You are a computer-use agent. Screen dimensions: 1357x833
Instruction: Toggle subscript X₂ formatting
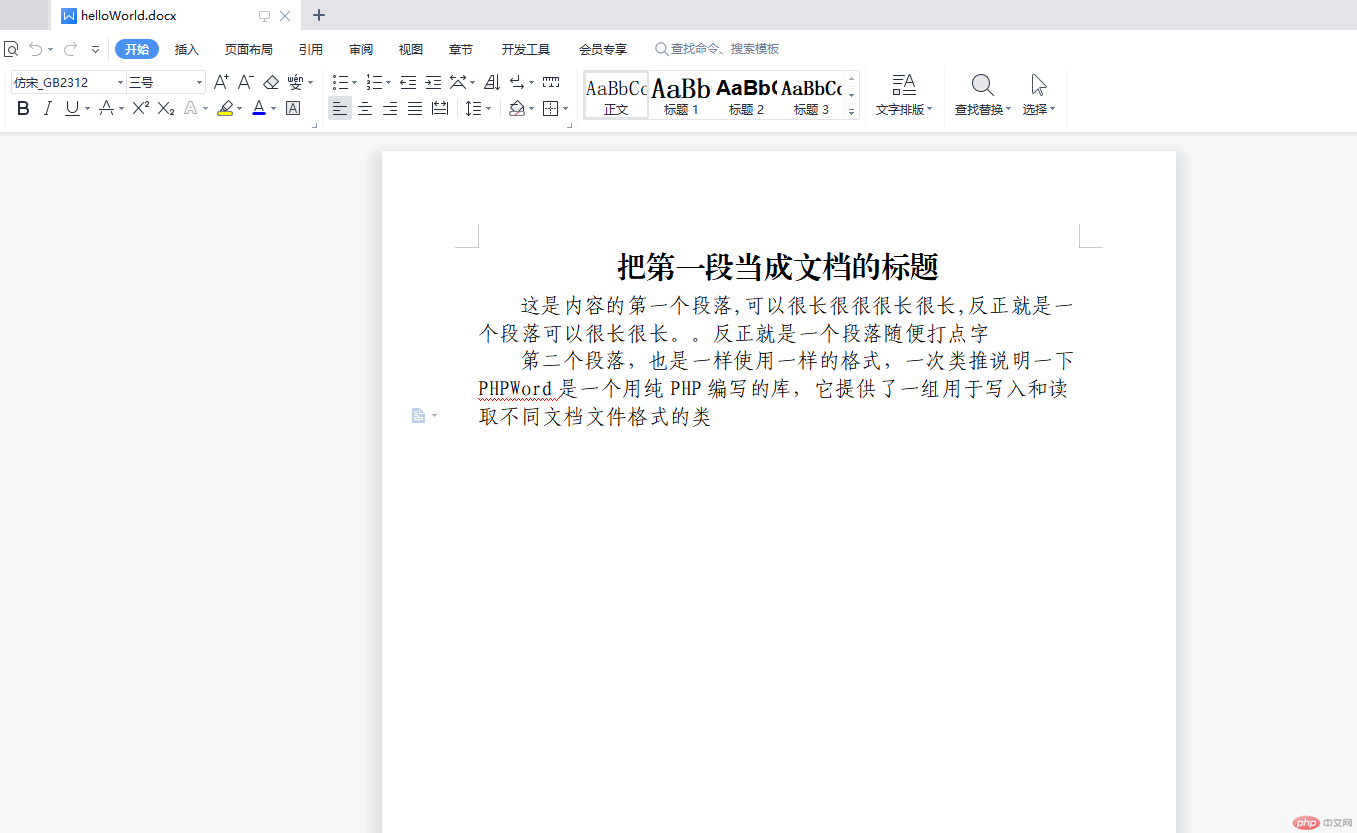coord(166,108)
